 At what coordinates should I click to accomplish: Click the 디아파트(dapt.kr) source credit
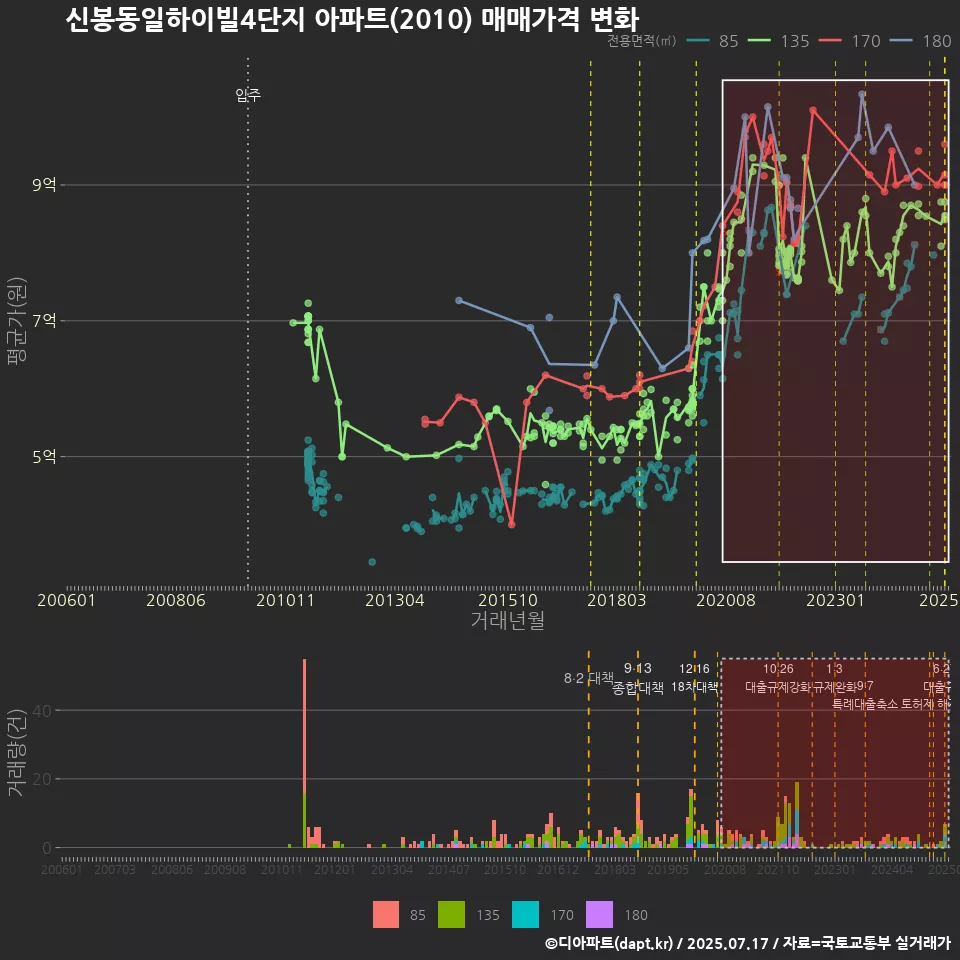(609, 943)
